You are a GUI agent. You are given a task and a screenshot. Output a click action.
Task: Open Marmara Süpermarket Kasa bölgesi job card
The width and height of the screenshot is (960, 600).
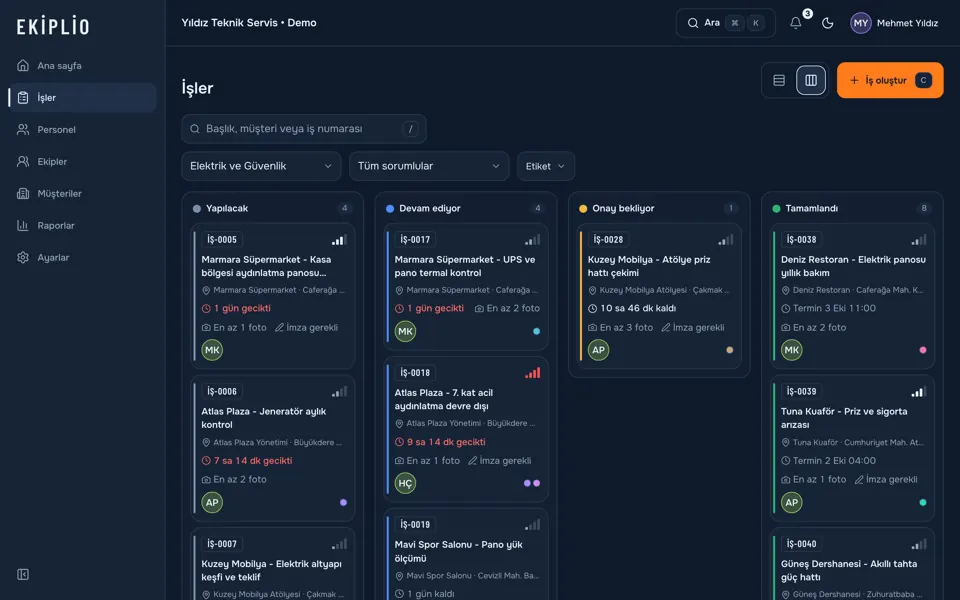pos(273,296)
